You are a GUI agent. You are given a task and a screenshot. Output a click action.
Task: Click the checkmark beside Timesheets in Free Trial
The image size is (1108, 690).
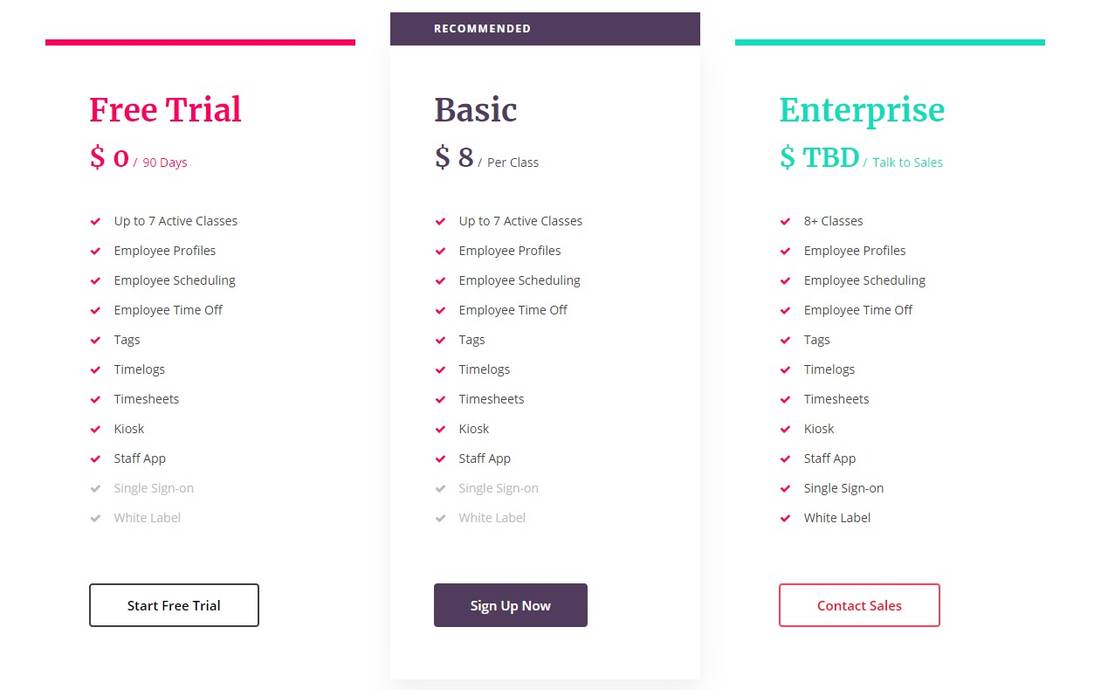pyautogui.click(x=95, y=399)
